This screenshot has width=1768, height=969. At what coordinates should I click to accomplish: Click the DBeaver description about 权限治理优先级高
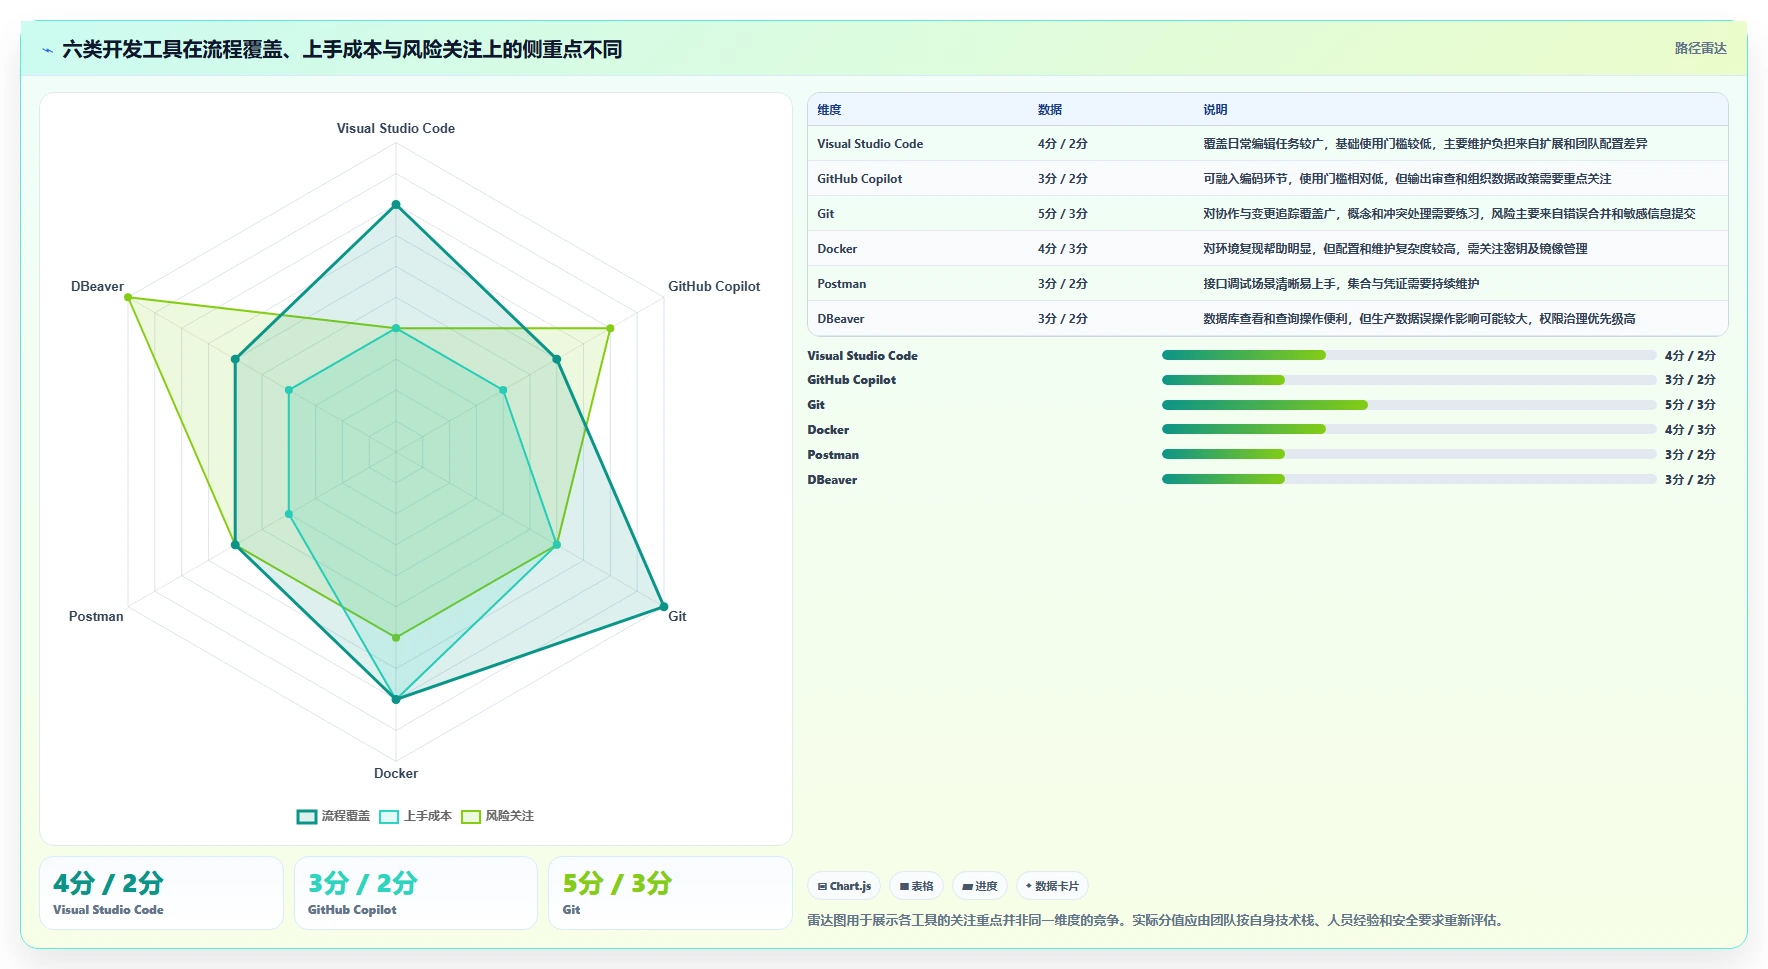pyautogui.click(x=1419, y=319)
